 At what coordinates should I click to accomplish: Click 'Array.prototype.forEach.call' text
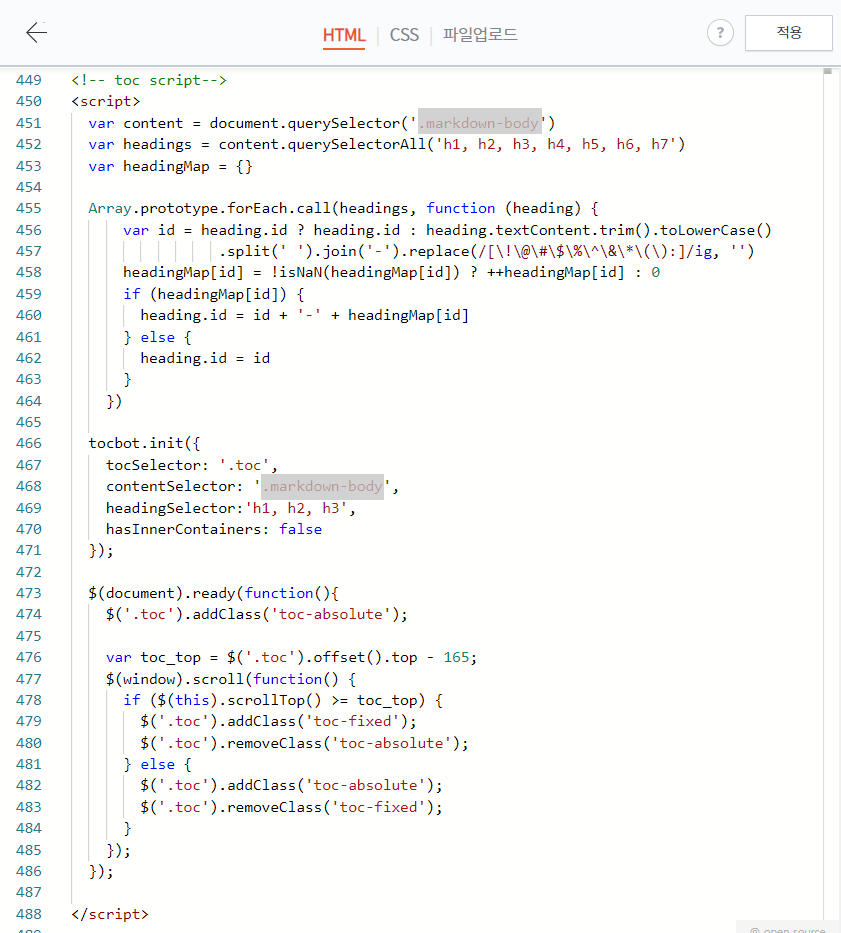pyautogui.click(x=210, y=208)
